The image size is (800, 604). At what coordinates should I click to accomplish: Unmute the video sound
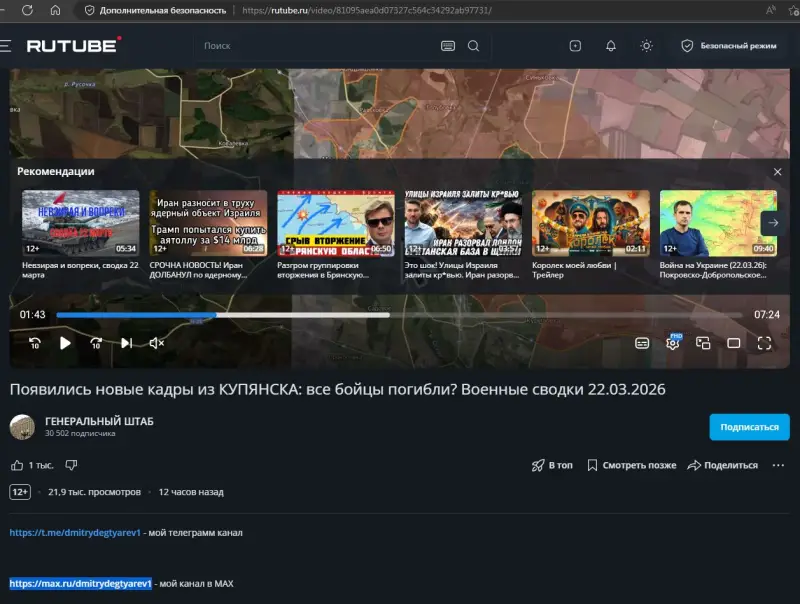click(x=157, y=343)
